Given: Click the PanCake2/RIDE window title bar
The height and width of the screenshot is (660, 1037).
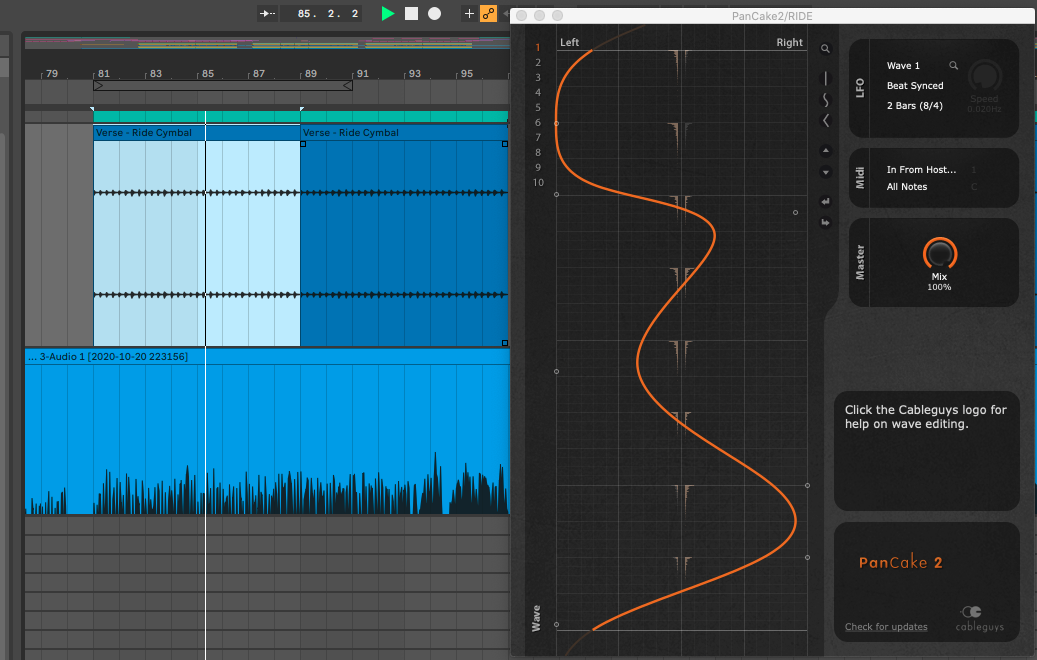Looking at the screenshot, I should [x=772, y=16].
